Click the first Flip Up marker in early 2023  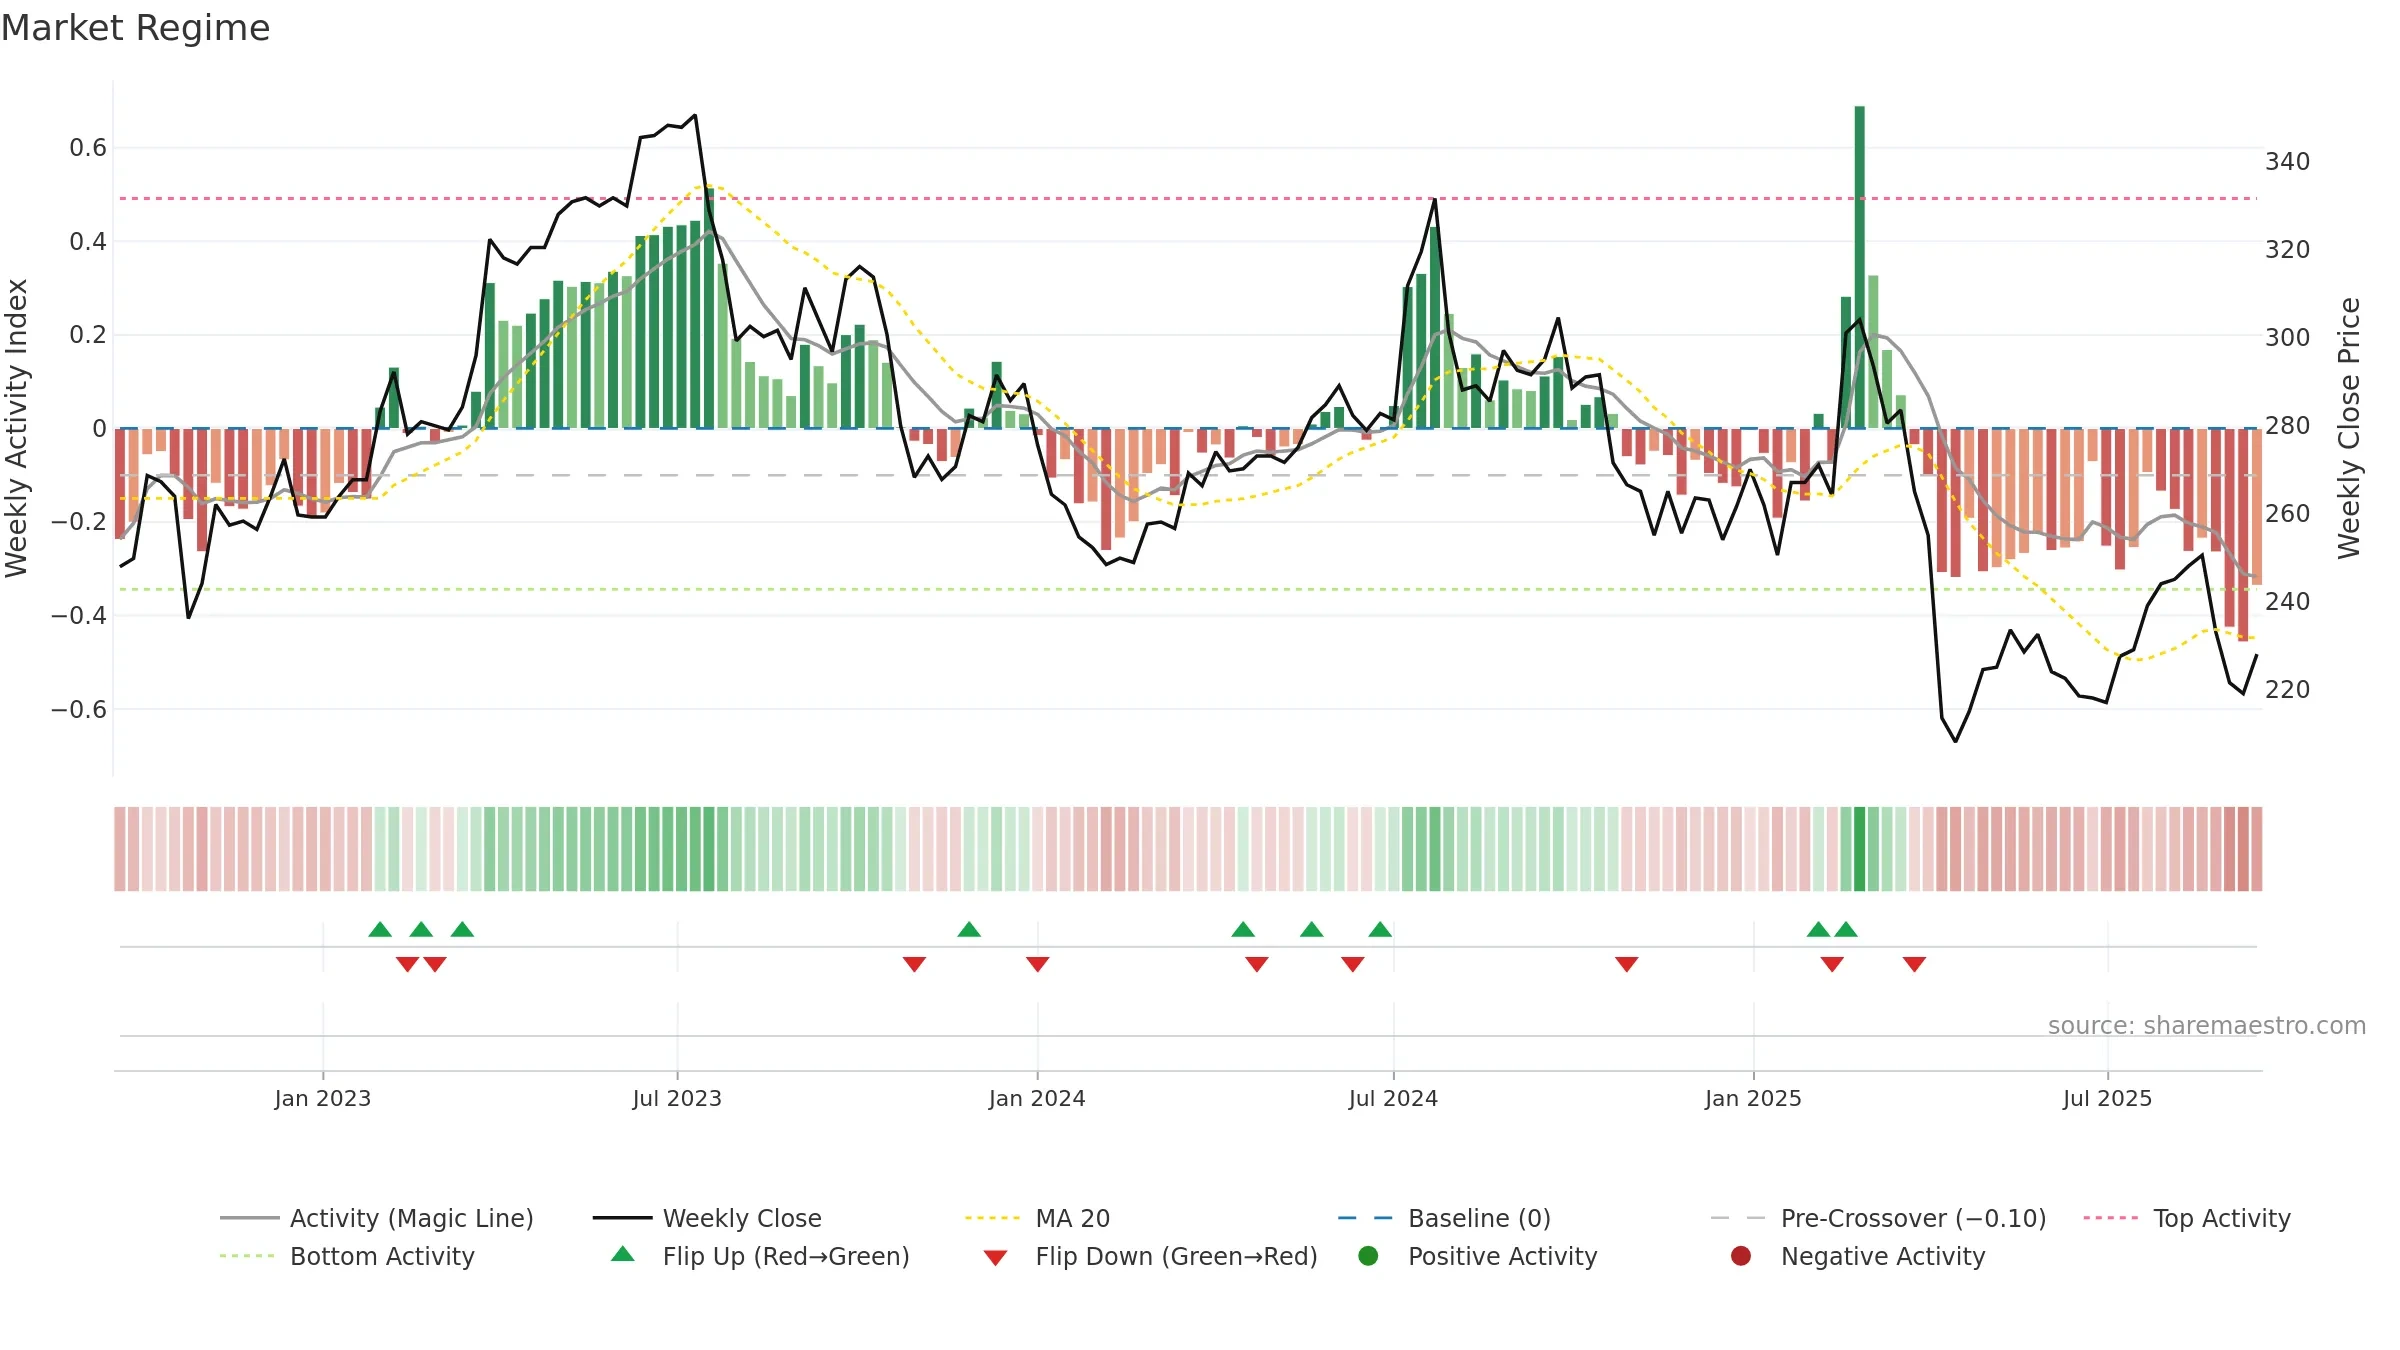click(380, 930)
